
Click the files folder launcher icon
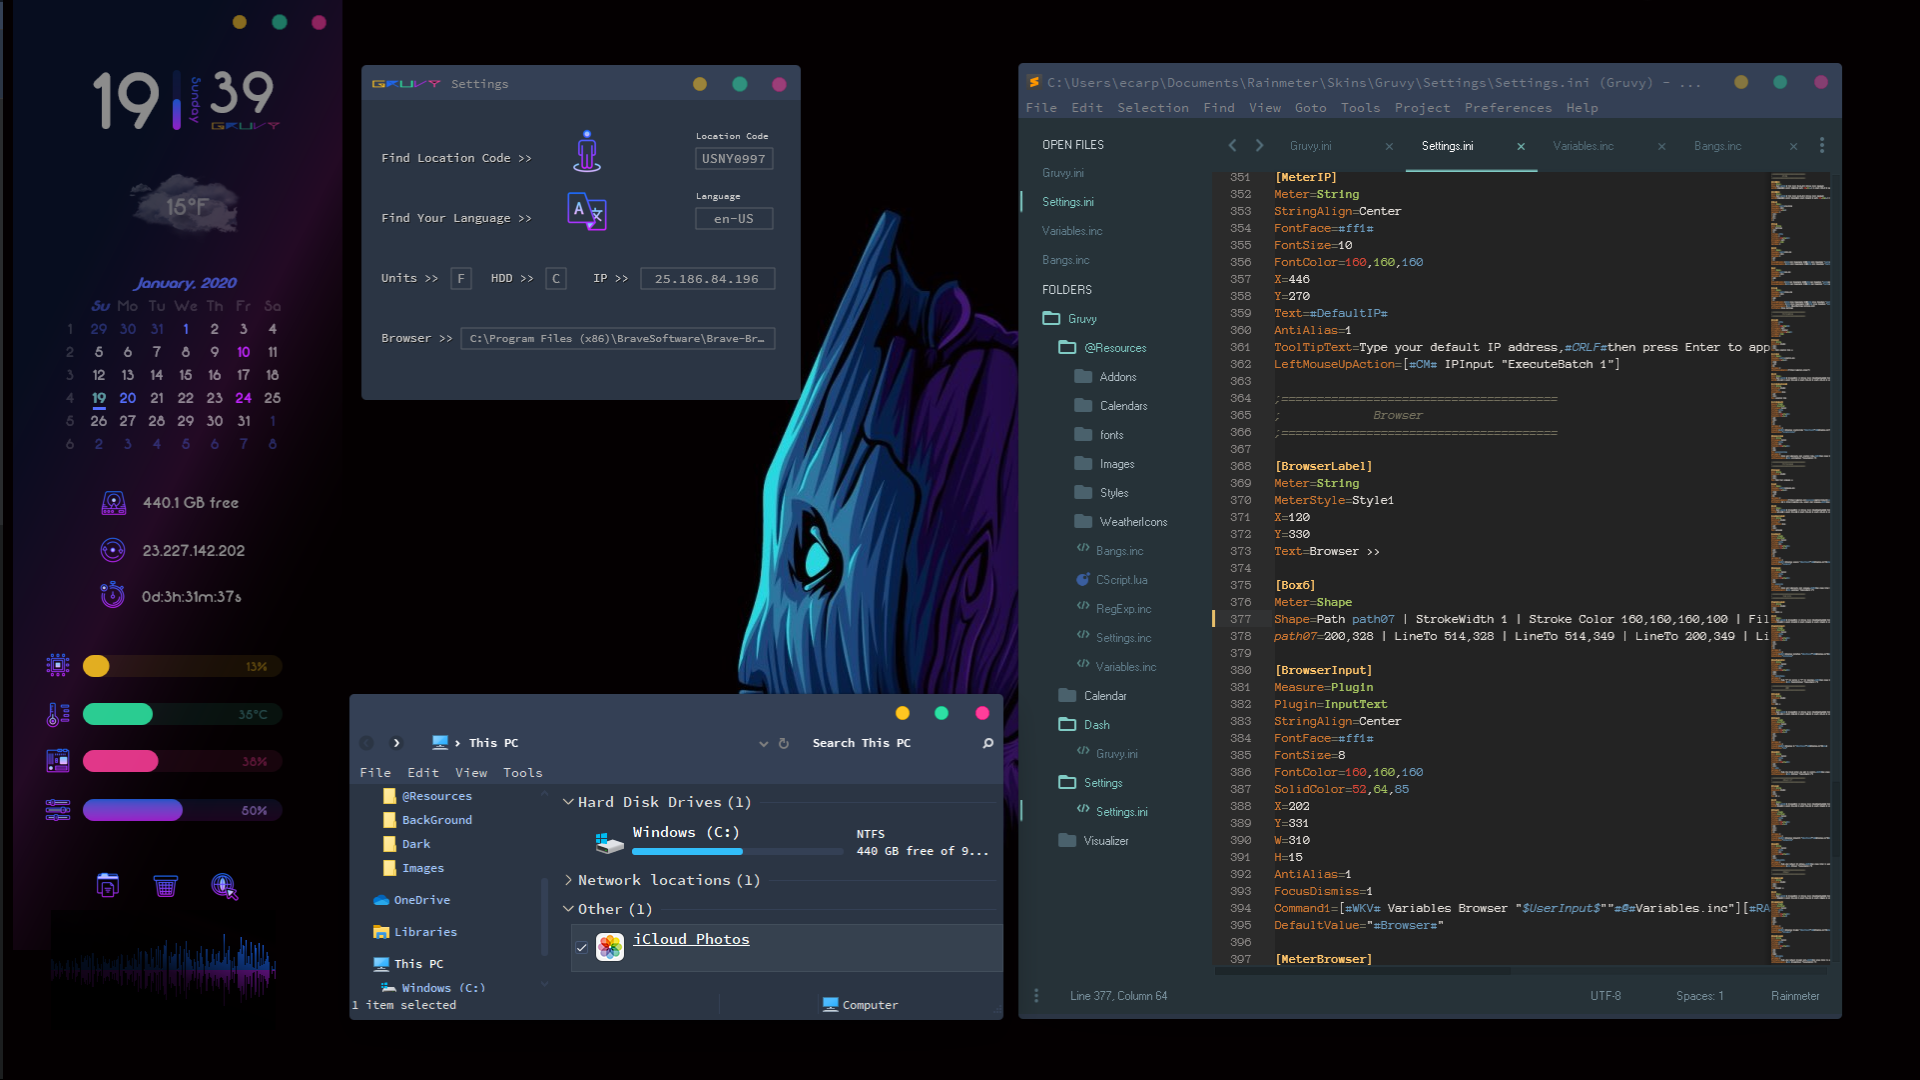coord(107,886)
